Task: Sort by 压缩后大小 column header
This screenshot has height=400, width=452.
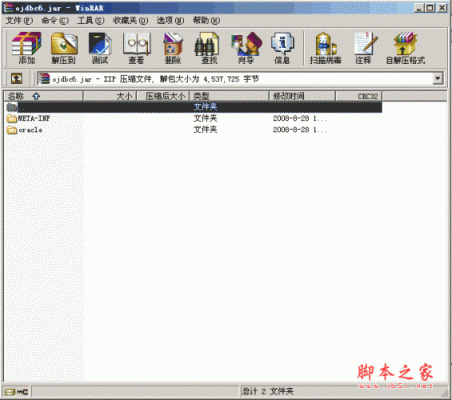Action: tap(163, 96)
